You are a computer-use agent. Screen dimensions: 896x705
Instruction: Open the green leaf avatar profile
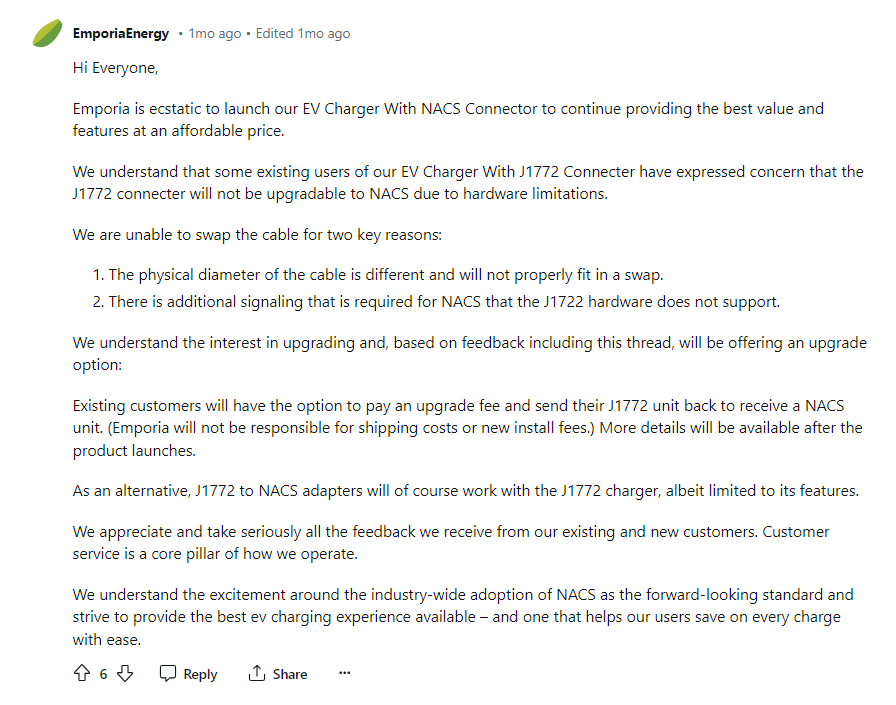click(x=47, y=33)
